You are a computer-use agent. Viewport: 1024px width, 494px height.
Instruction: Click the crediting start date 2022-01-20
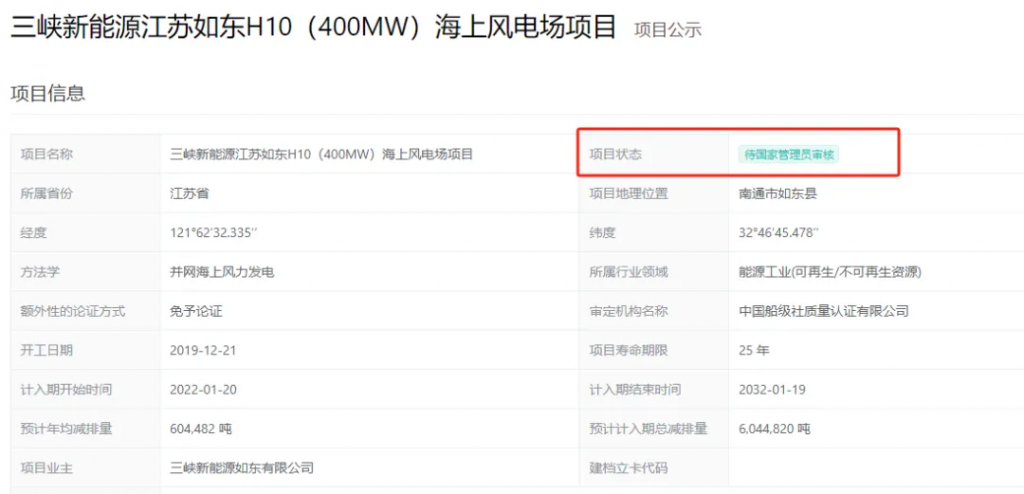tap(203, 389)
